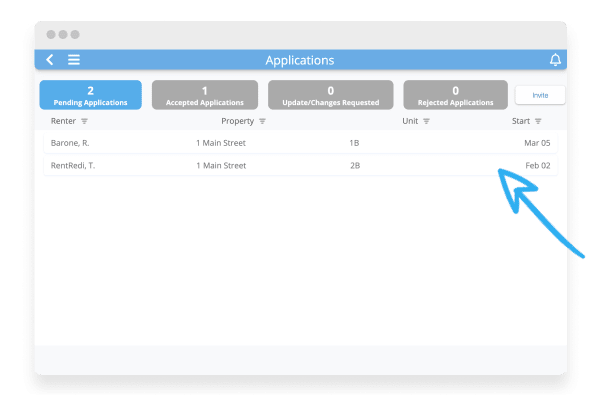601x395 pixels.
Task: Sort by the Renter column filter icon
Action: [84, 121]
